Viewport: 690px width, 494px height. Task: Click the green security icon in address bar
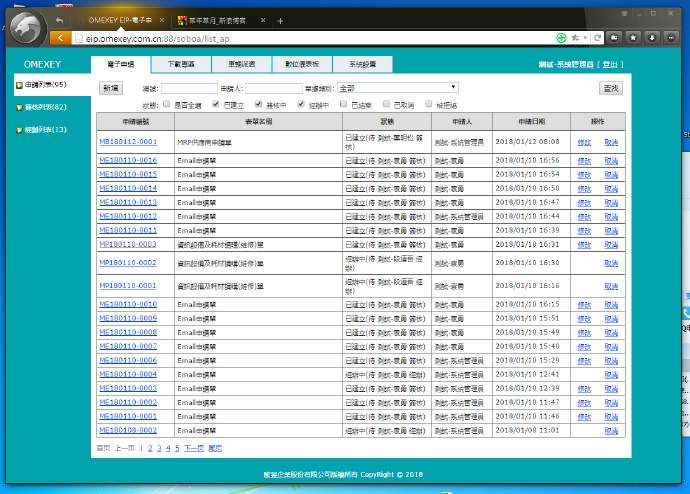[x=561, y=38]
